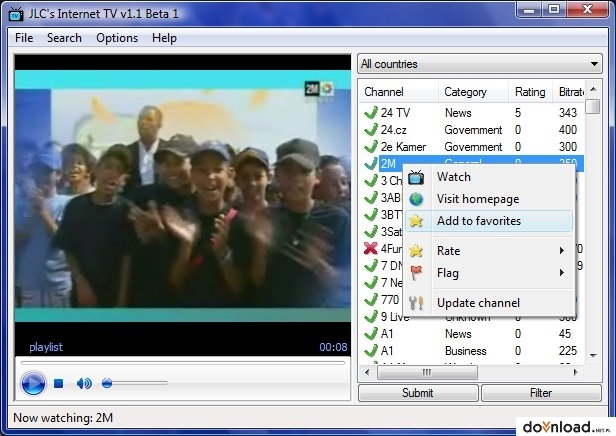The width and height of the screenshot is (616, 436).
Task: Click the green checkmark icon for 770
Action: coord(370,299)
